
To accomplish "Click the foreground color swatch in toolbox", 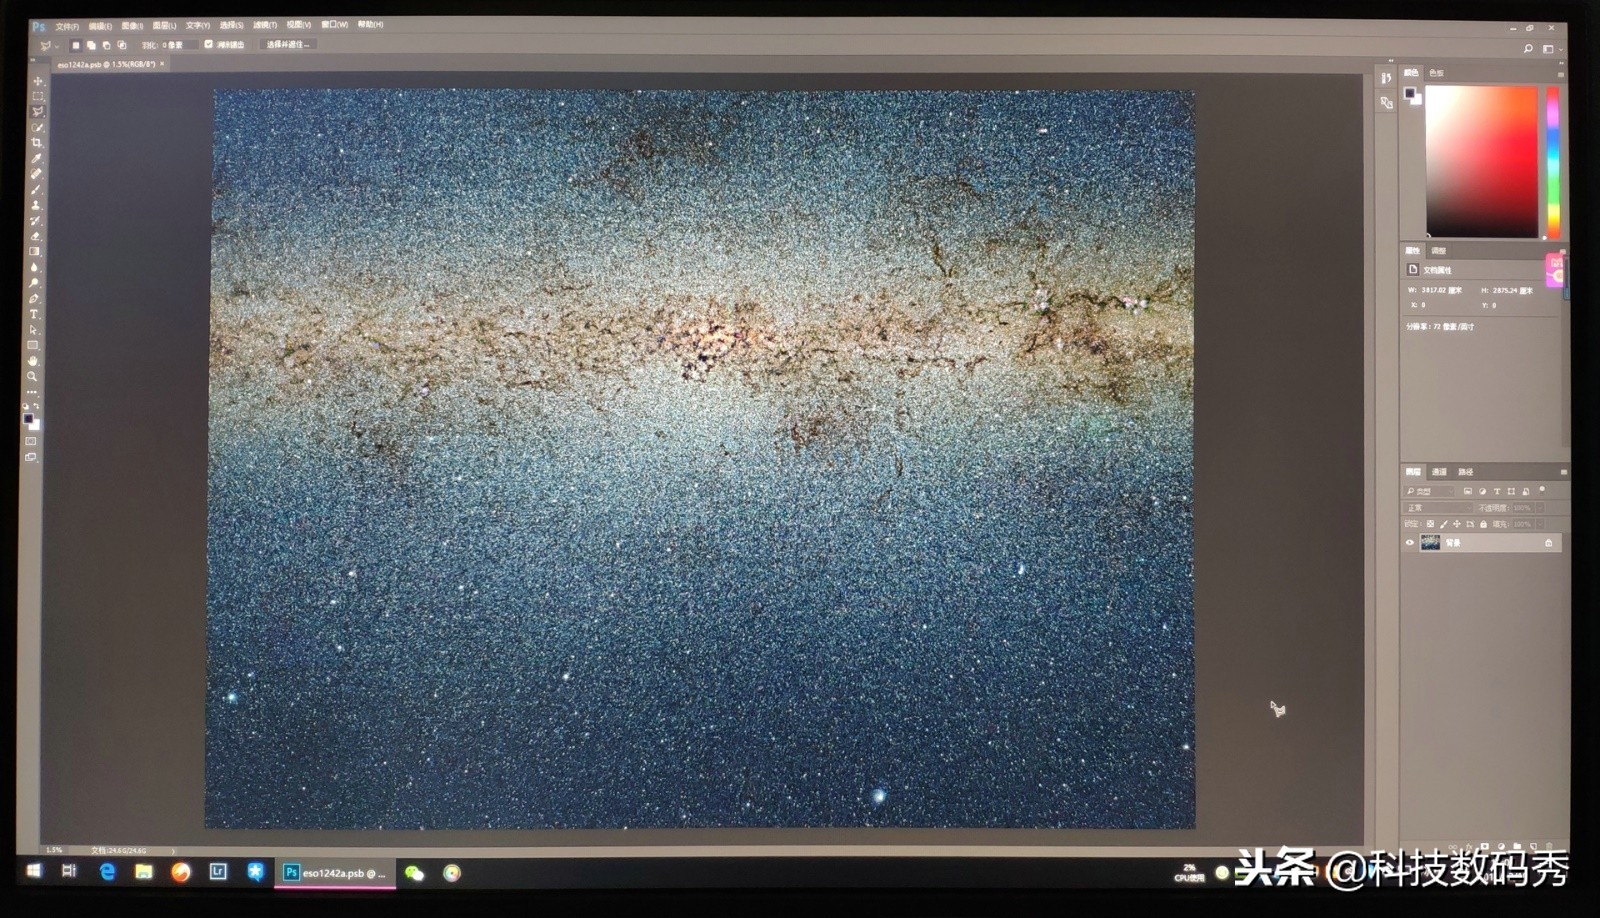I will click(27, 417).
